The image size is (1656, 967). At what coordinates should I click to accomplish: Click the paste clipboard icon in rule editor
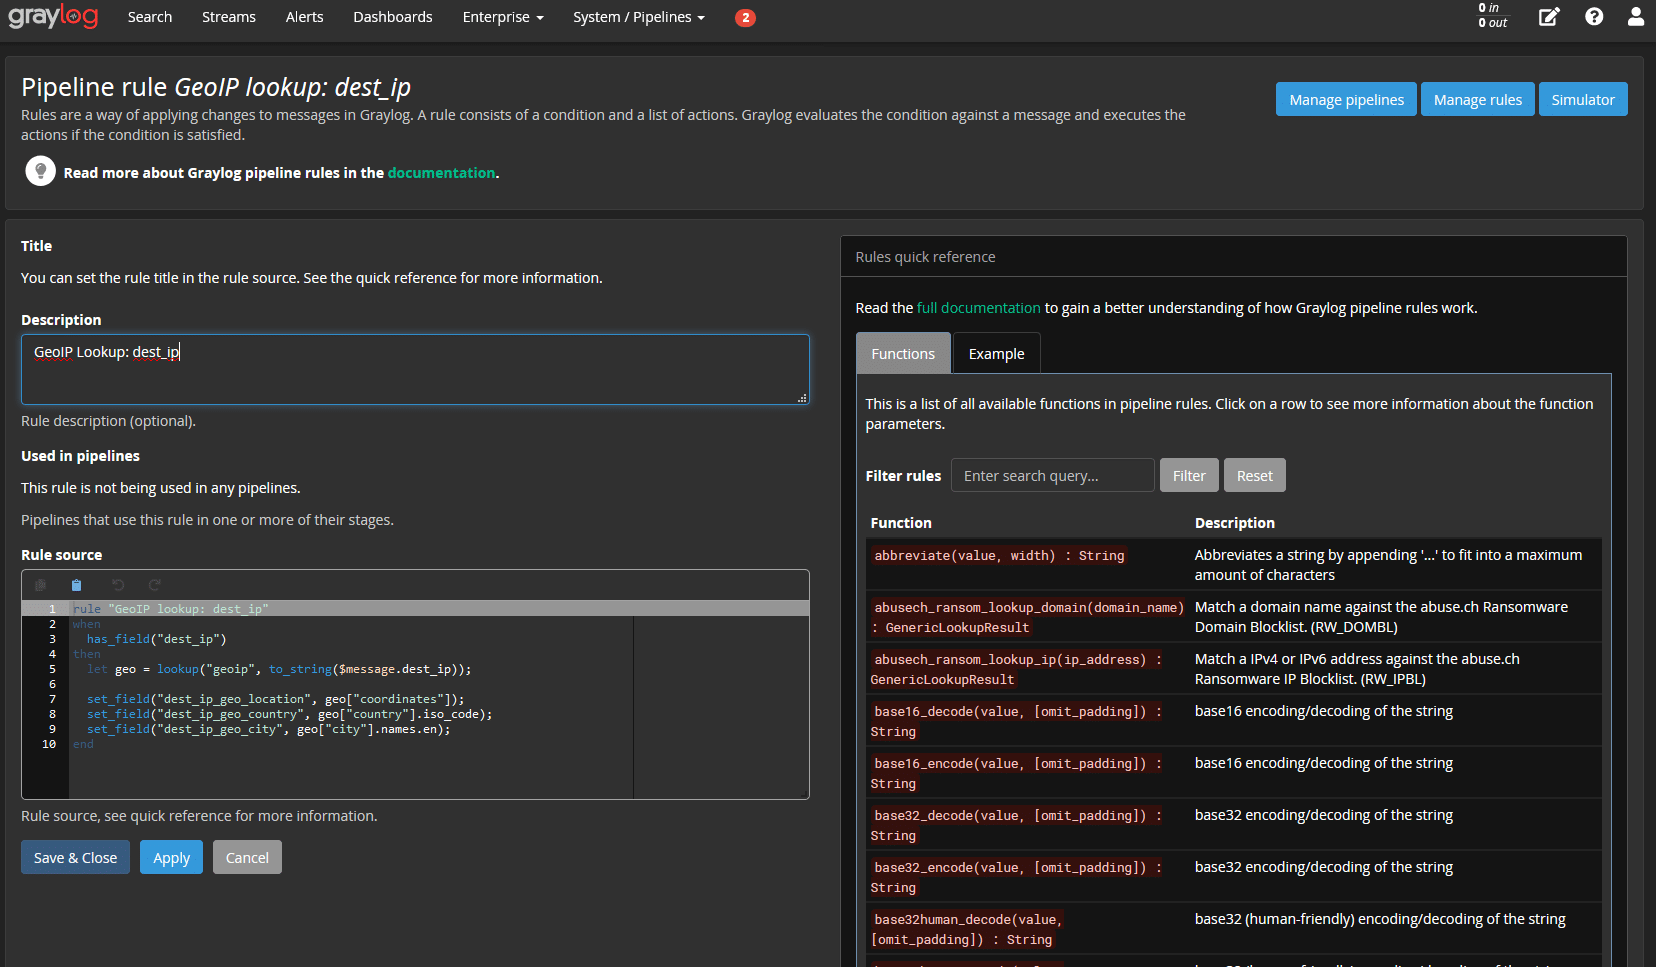pyautogui.click(x=76, y=585)
